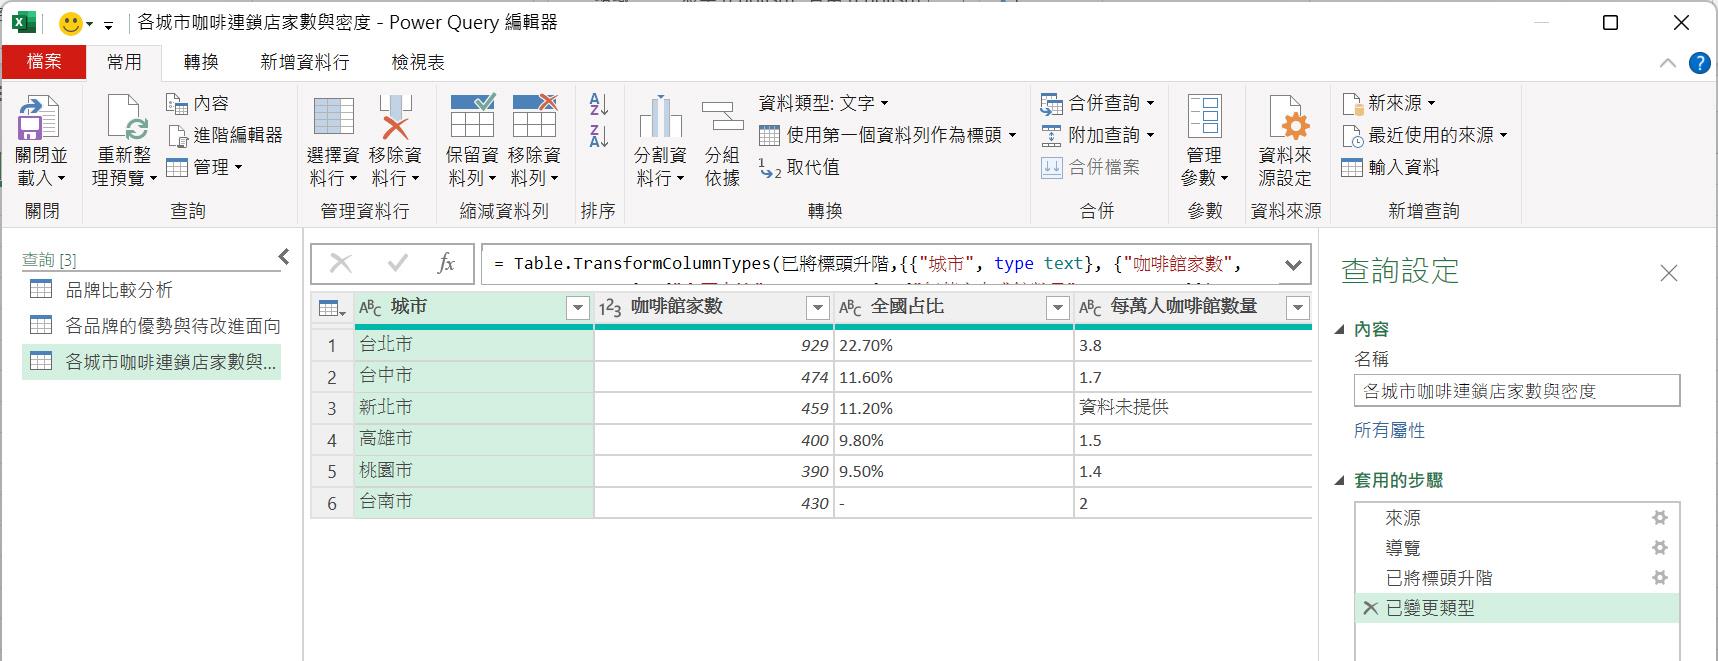Switch to the 轉換 ribbon tab
Viewport: 1718px width, 661px height.
[201, 62]
